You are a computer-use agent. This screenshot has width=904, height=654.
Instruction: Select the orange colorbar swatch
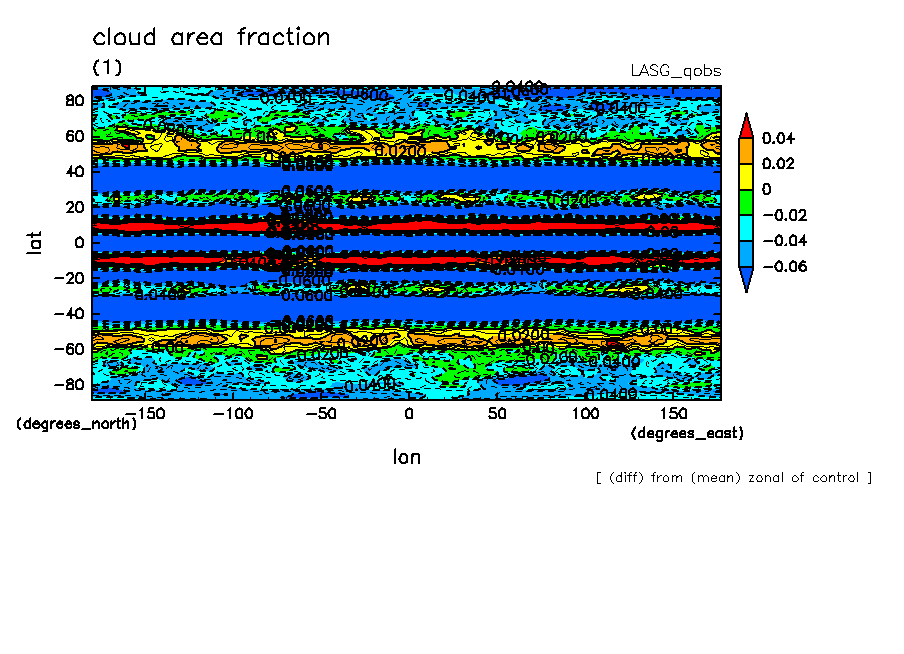pos(745,150)
